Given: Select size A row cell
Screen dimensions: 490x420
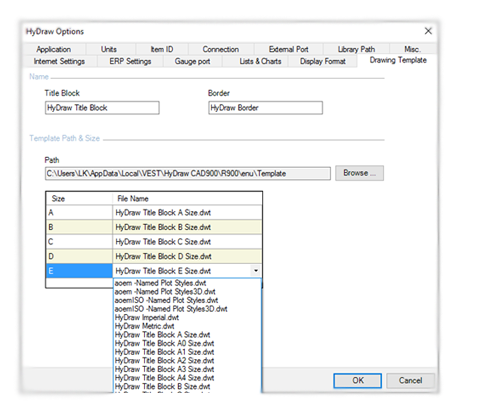Looking at the screenshot, I should coord(79,213).
